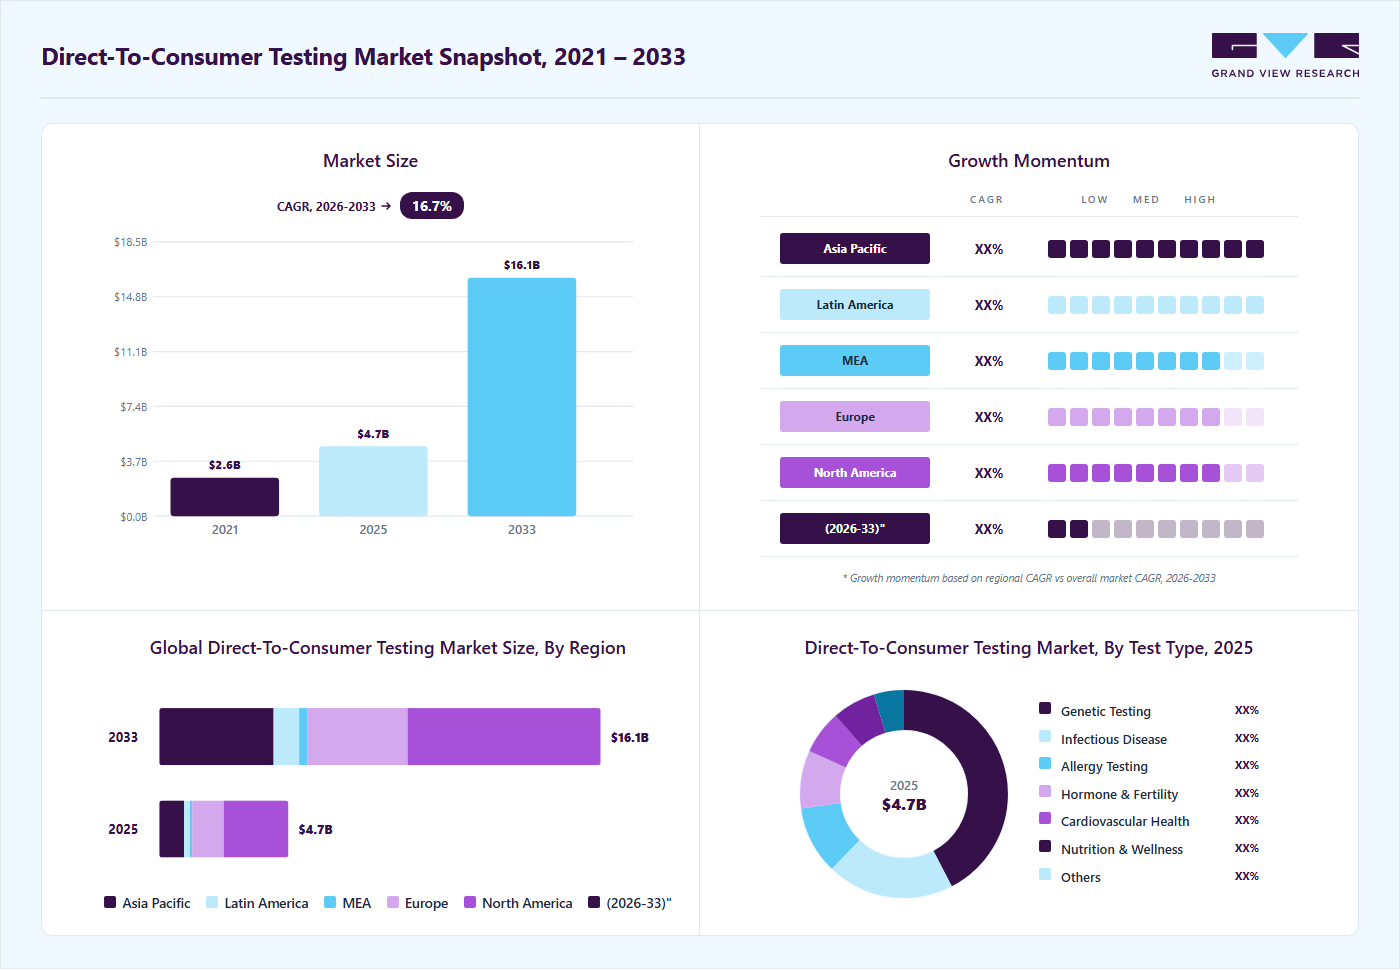Click the North America momentum level indicator

pos(1156,473)
